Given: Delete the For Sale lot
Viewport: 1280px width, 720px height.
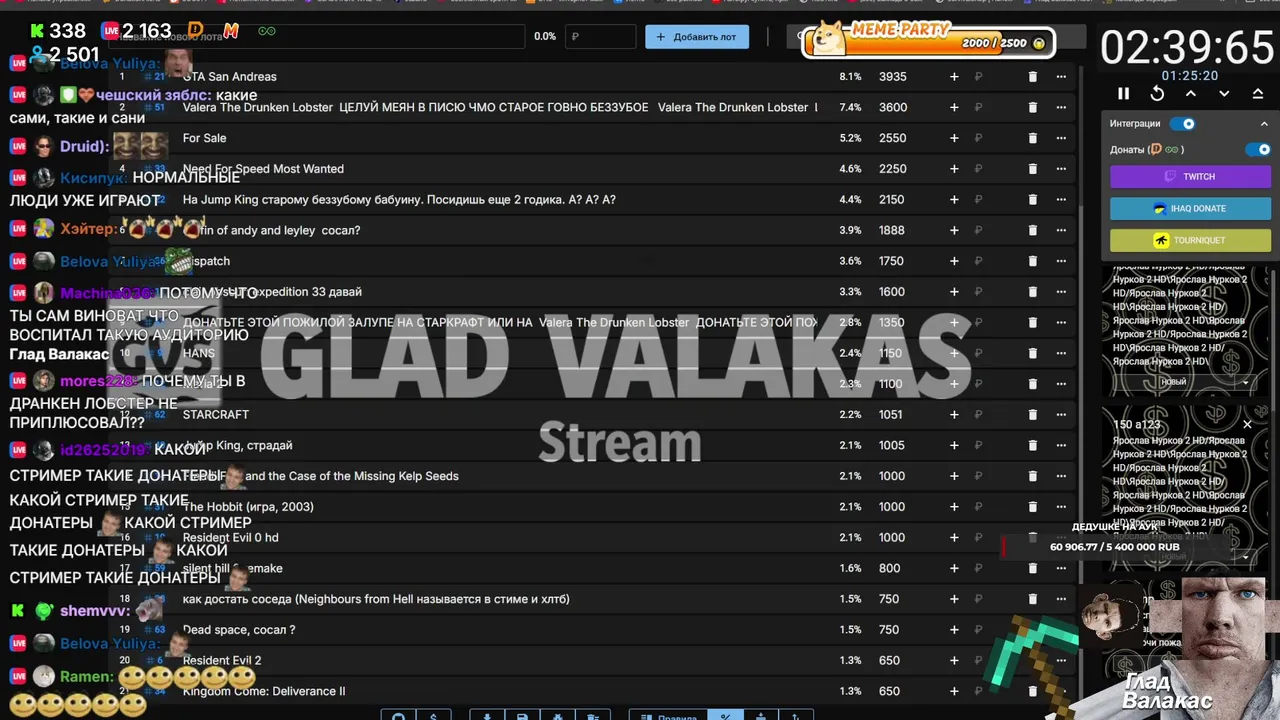Looking at the screenshot, I should [x=1033, y=138].
